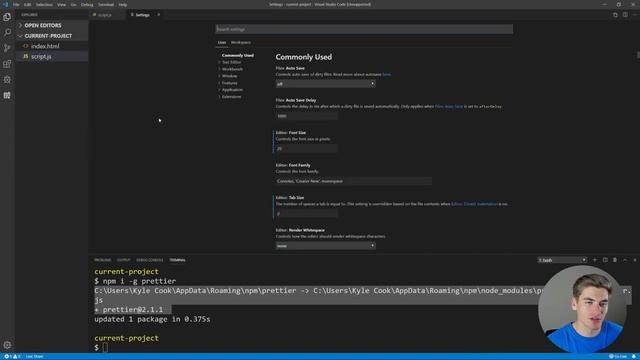The height and width of the screenshot is (360, 640).
Task: Open Source Control view in activity bar
Action: click(7, 48)
